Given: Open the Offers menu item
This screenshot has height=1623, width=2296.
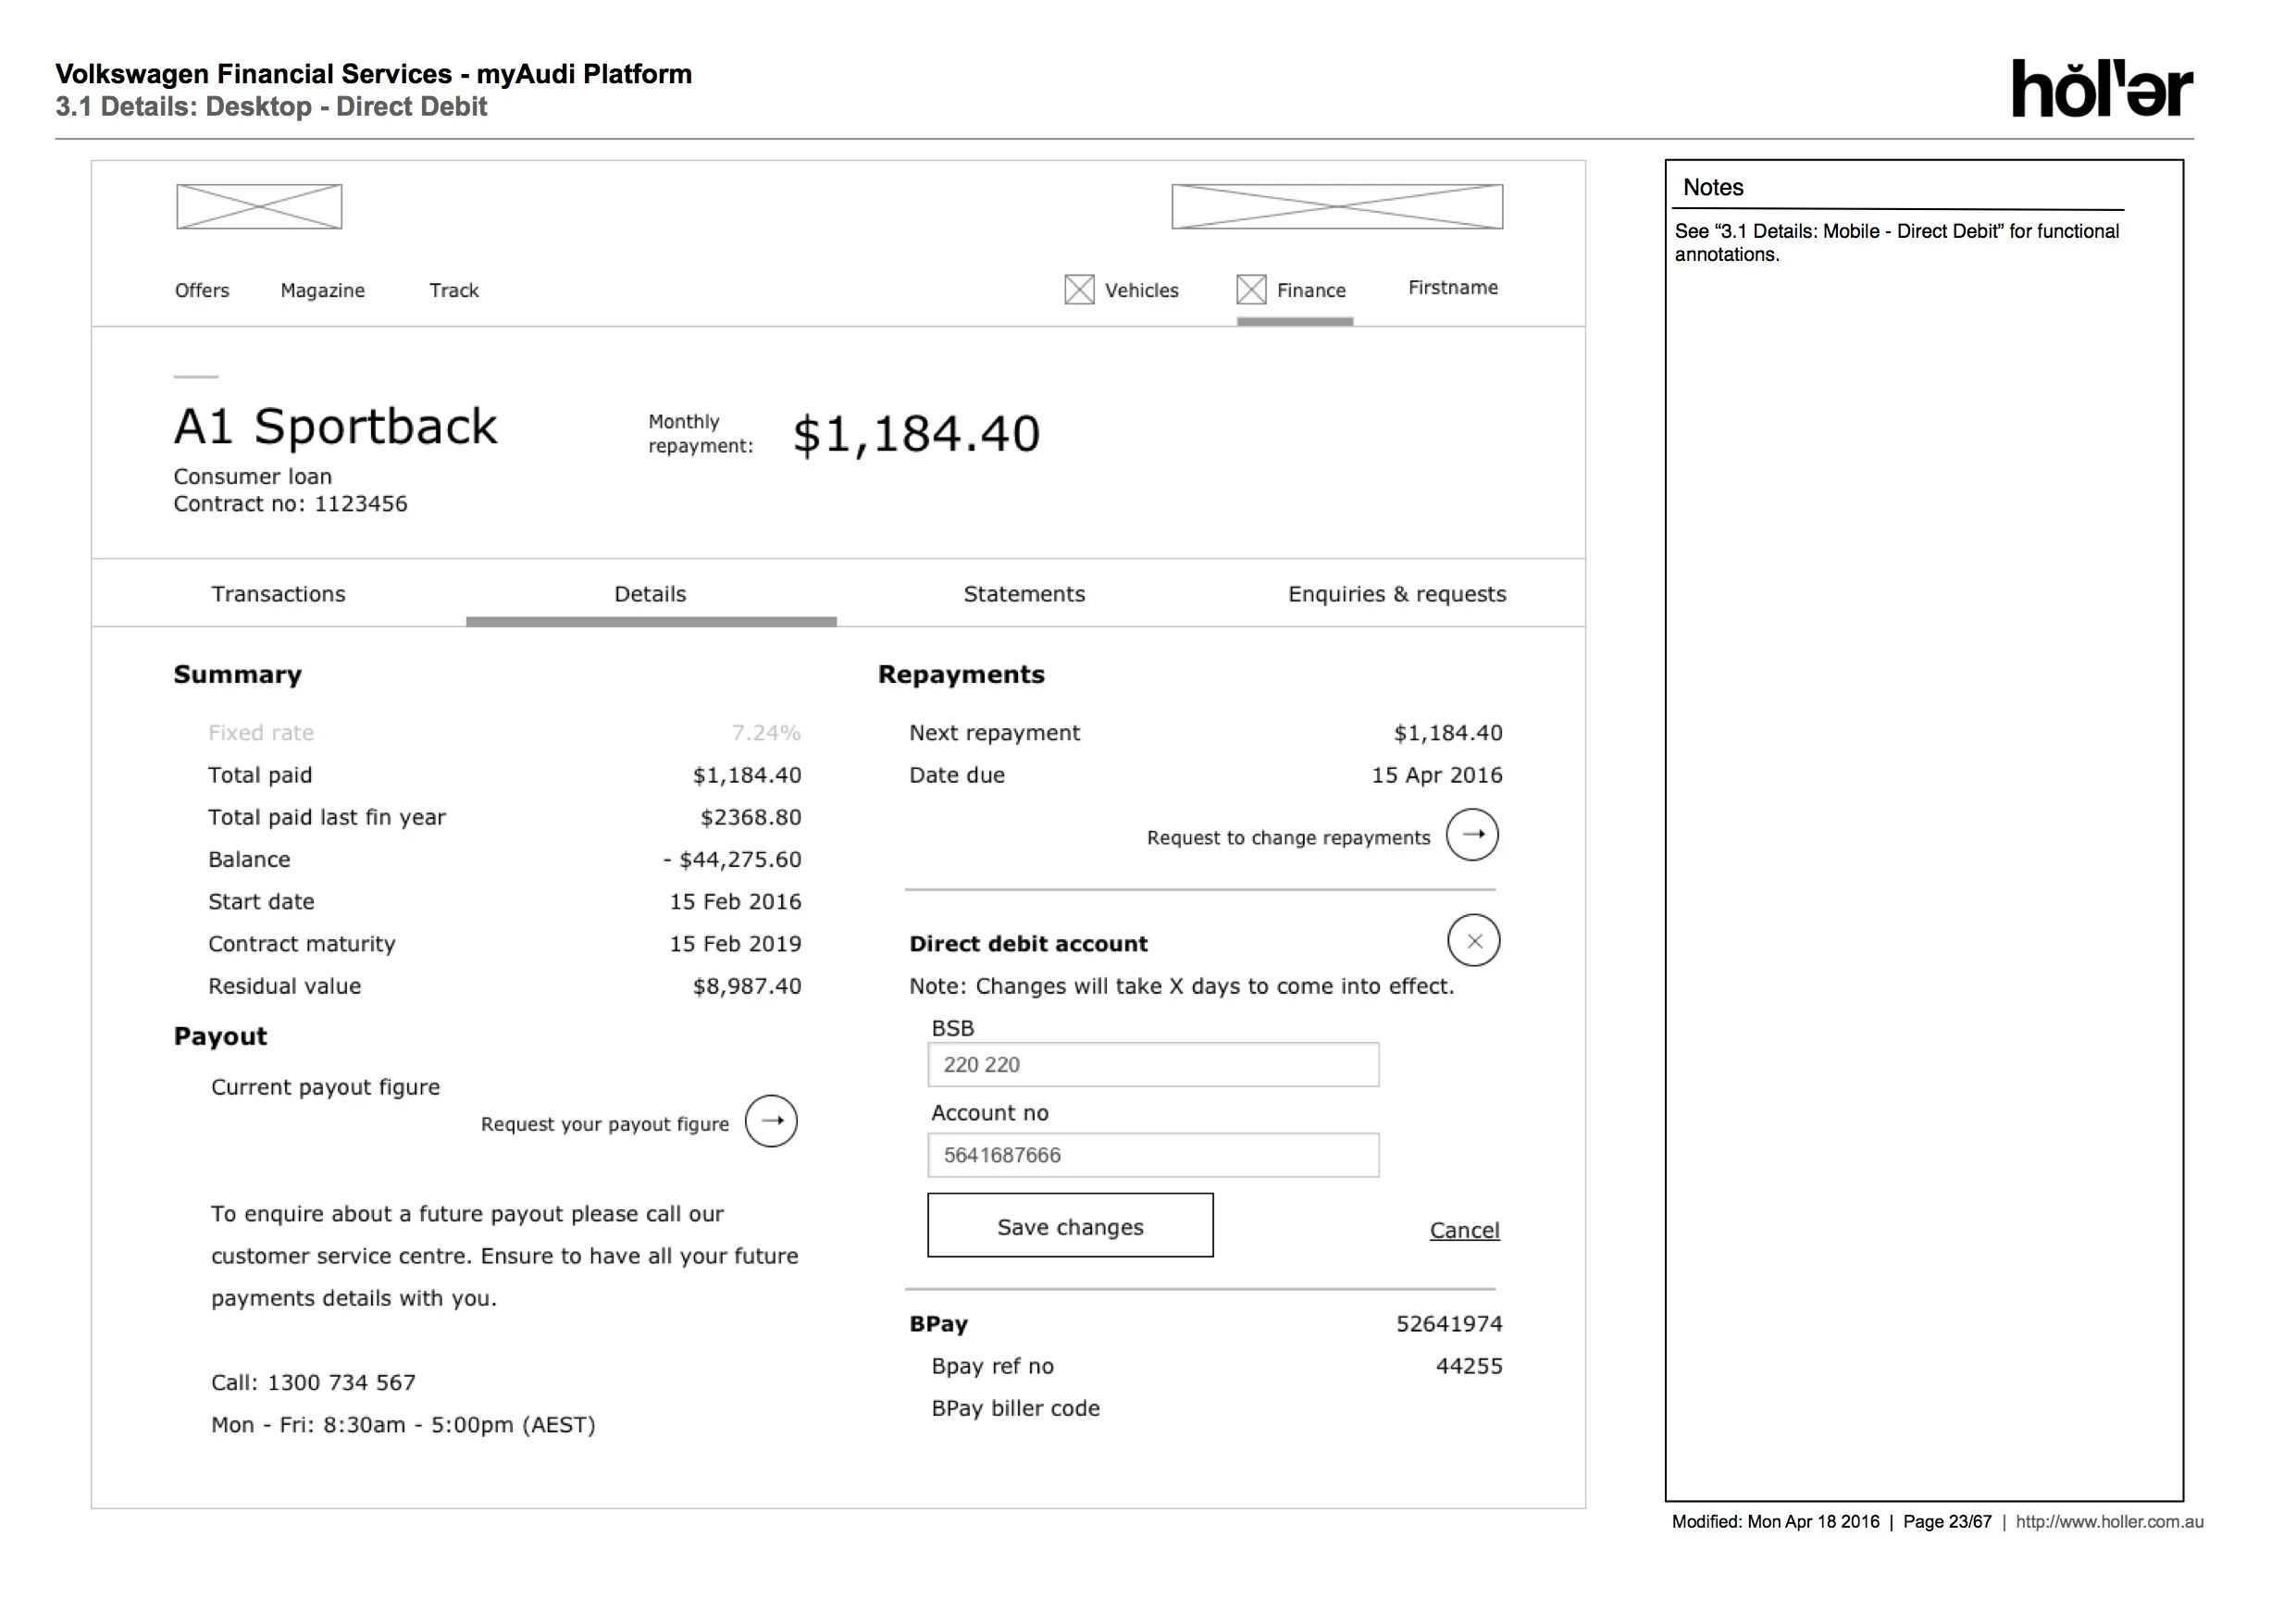Looking at the screenshot, I should (x=202, y=290).
